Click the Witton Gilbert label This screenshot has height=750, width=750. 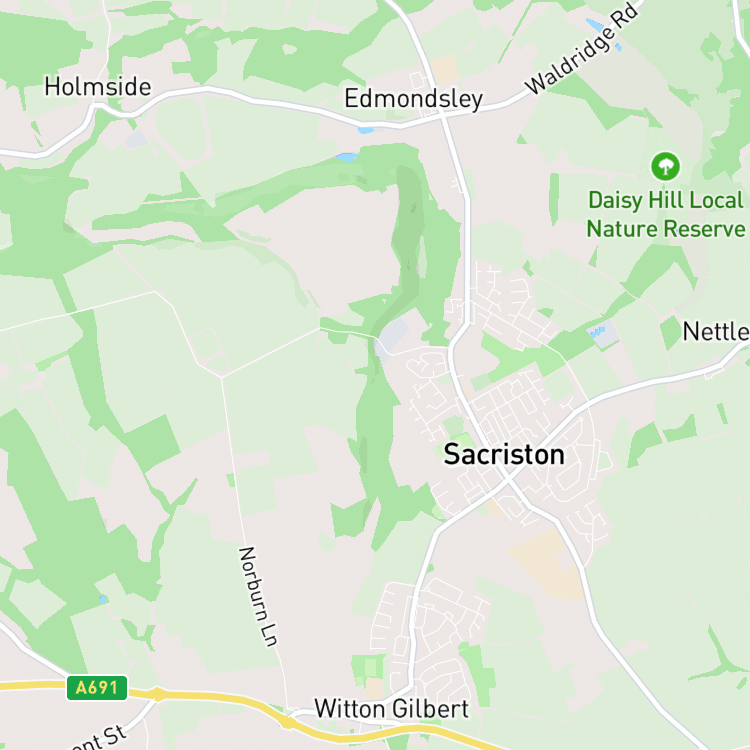(x=392, y=708)
